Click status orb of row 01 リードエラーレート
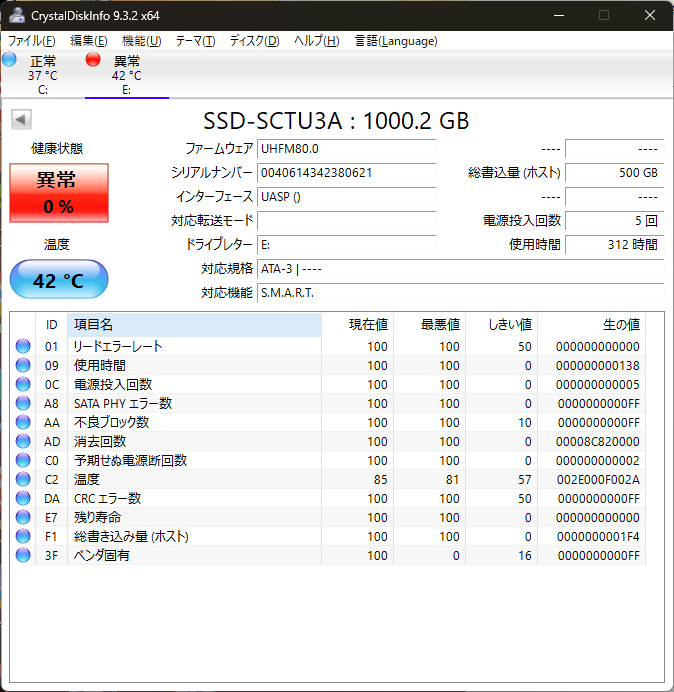Viewport: 674px width, 692px height. [x=23, y=346]
